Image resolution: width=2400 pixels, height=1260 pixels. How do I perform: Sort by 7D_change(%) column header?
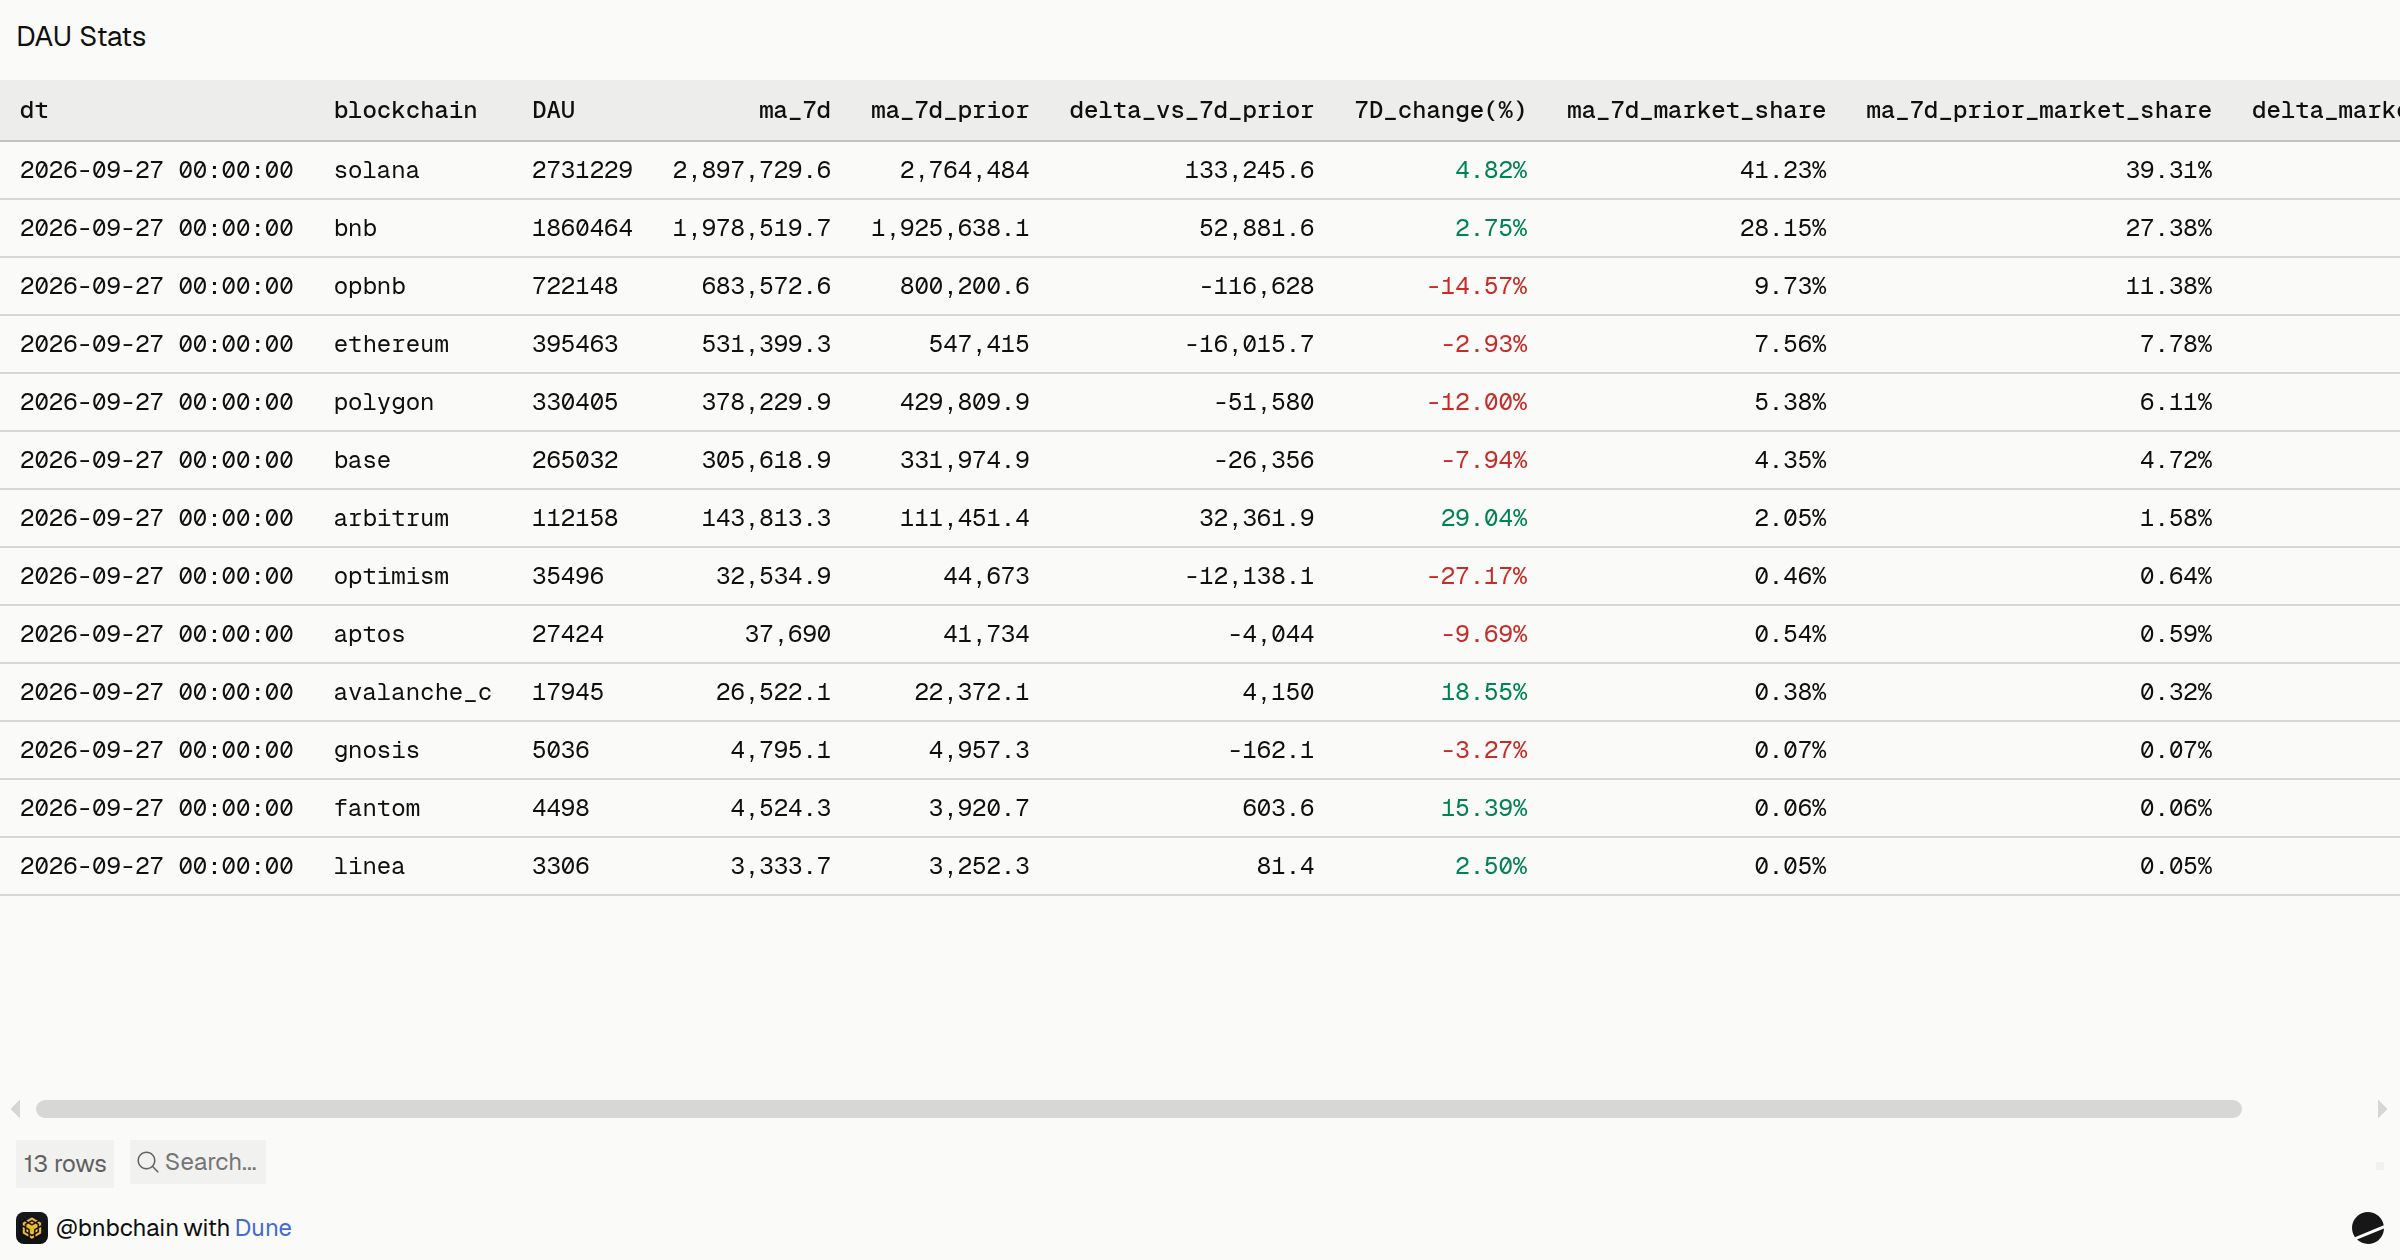coord(1440,110)
